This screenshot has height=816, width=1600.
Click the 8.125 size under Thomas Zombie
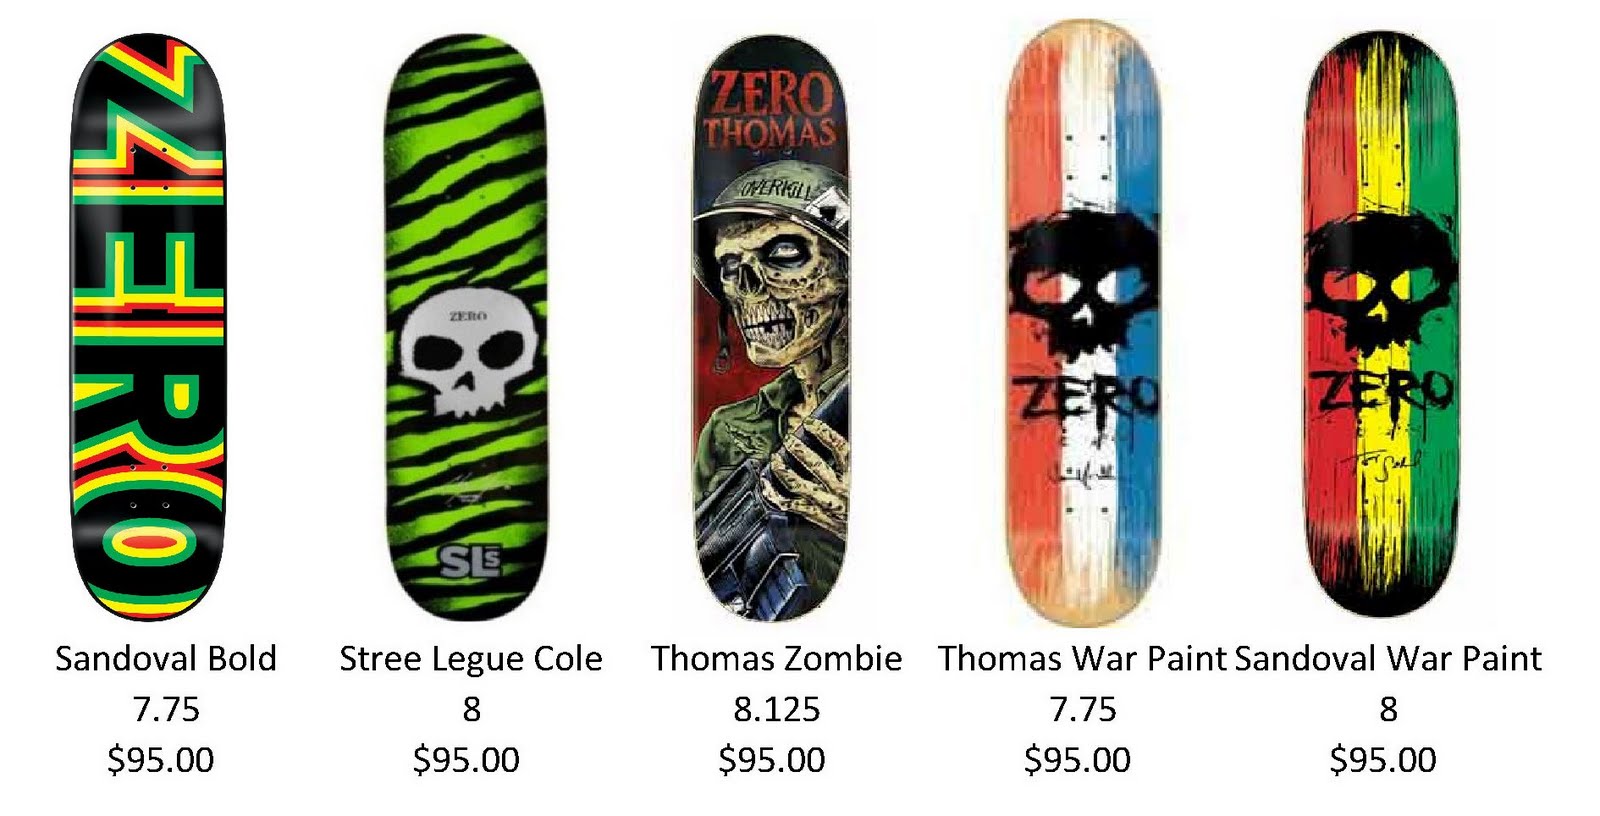pyautogui.click(x=777, y=710)
